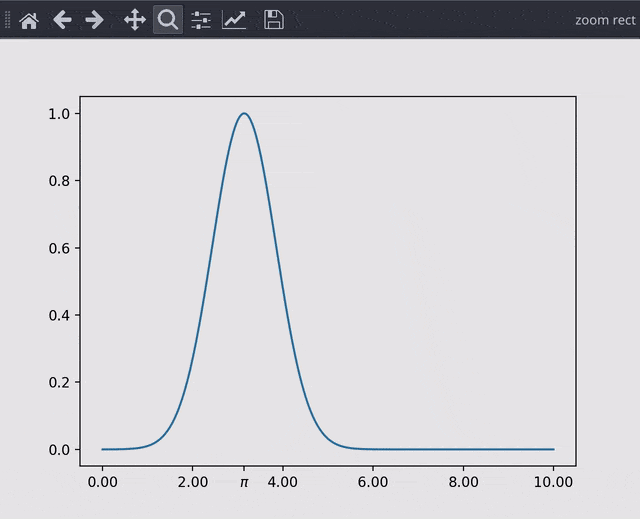The image size is (640, 519).
Task: Save the figure with the floppy icon
Action: click(274, 20)
